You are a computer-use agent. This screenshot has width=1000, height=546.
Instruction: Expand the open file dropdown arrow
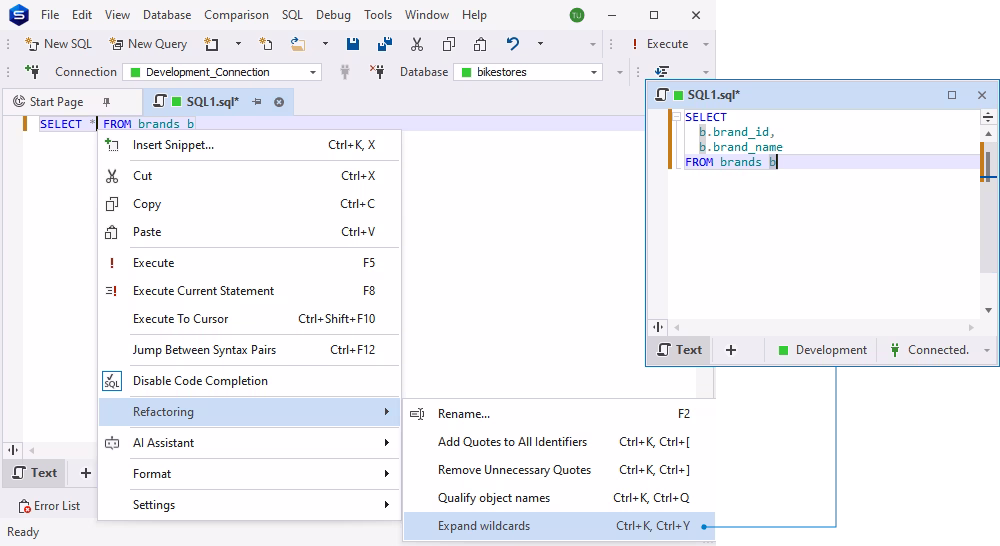click(325, 44)
